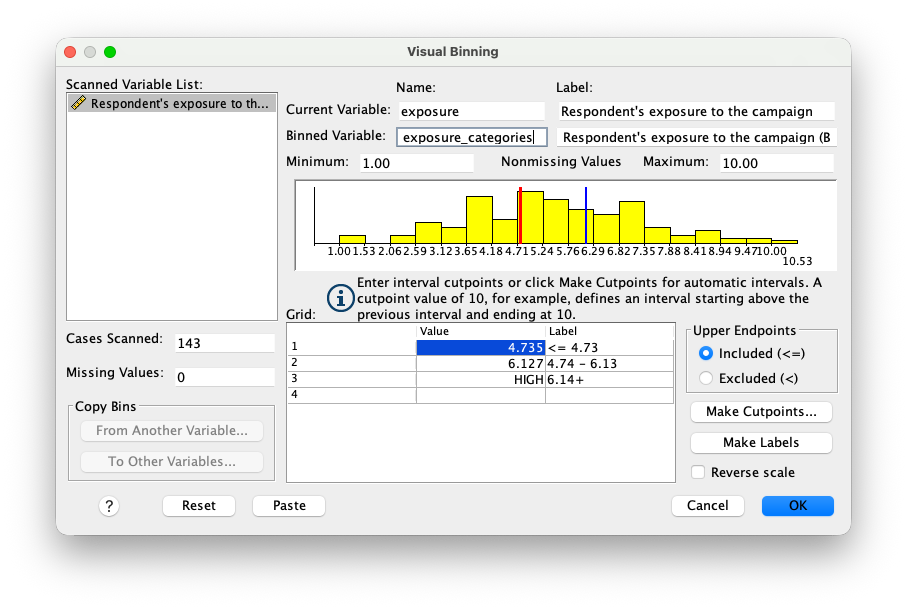Select grid value cell 4.735
This screenshot has height=609, width=907.
pyautogui.click(x=481, y=348)
